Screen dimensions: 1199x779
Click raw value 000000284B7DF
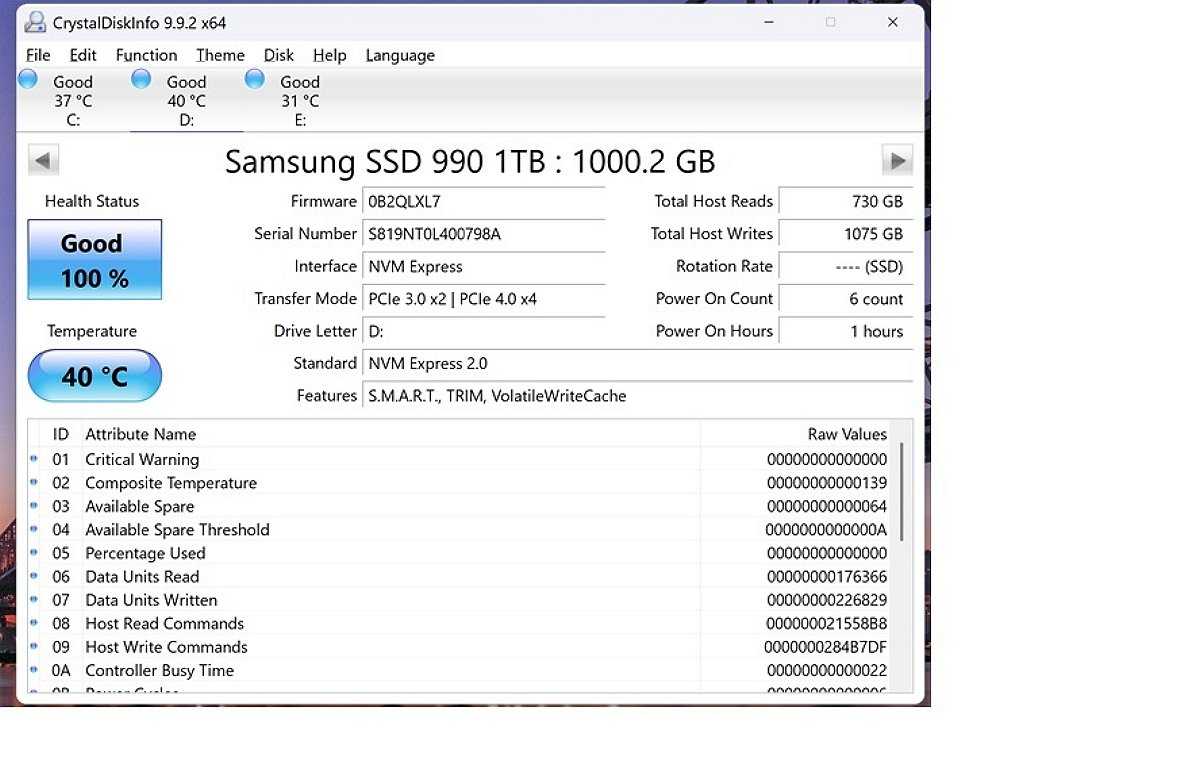pyautogui.click(x=826, y=648)
